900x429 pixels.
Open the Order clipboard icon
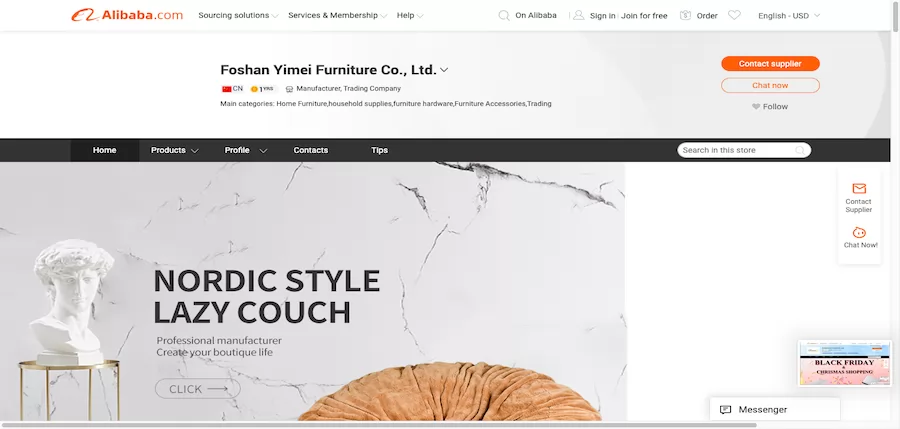pyautogui.click(x=685, y=16)
